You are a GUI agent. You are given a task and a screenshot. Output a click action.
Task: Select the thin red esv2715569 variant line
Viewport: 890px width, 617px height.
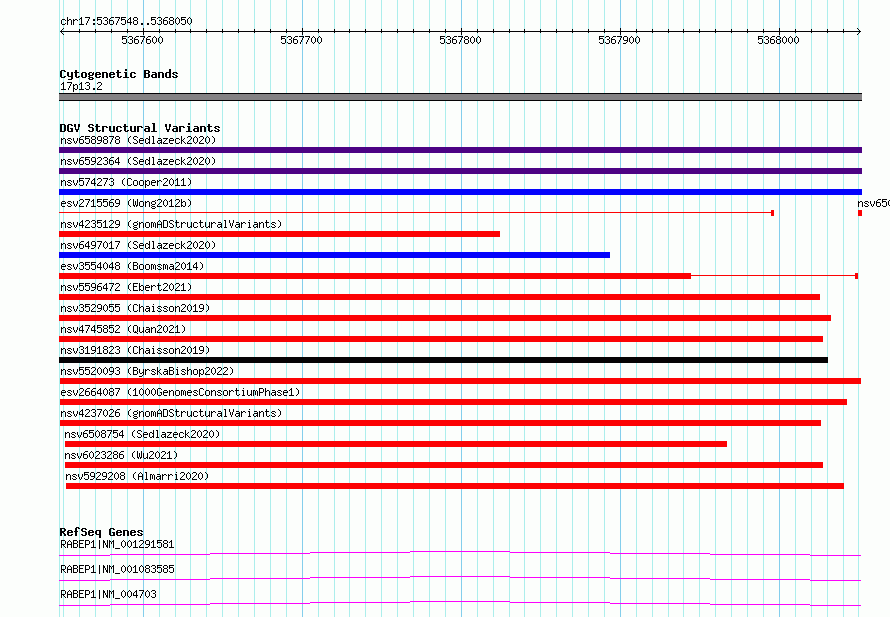pos(417,213)
